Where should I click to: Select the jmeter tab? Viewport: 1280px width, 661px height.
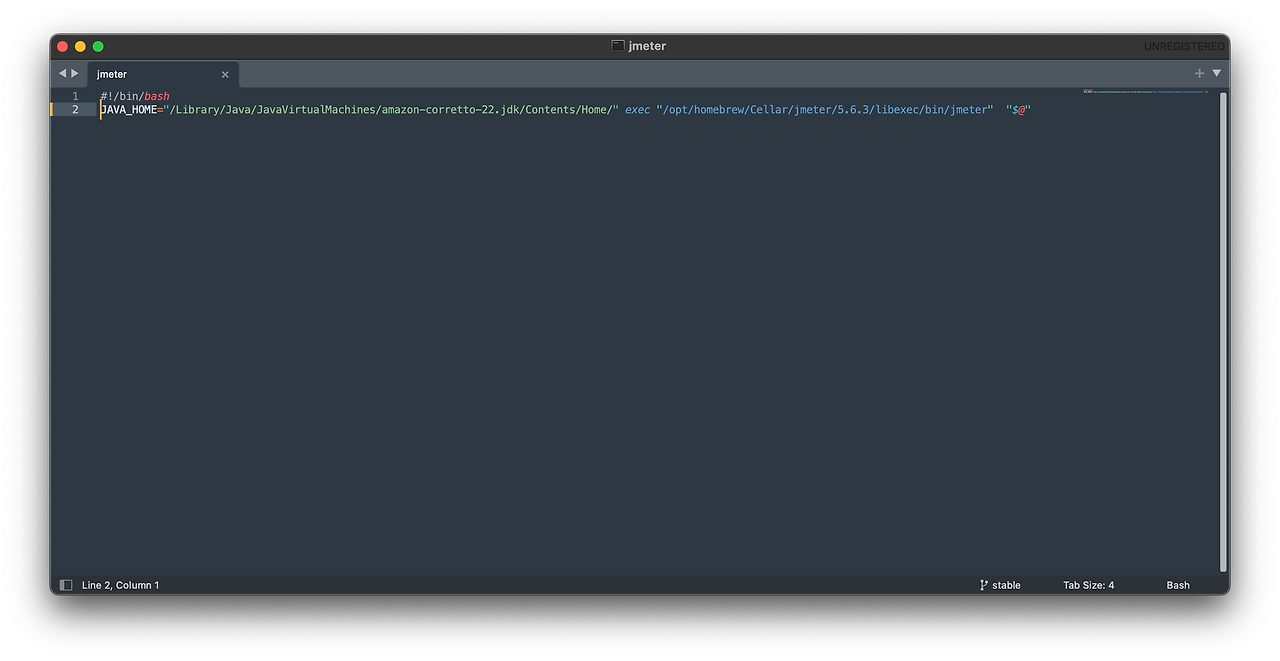tap(163, 74)
